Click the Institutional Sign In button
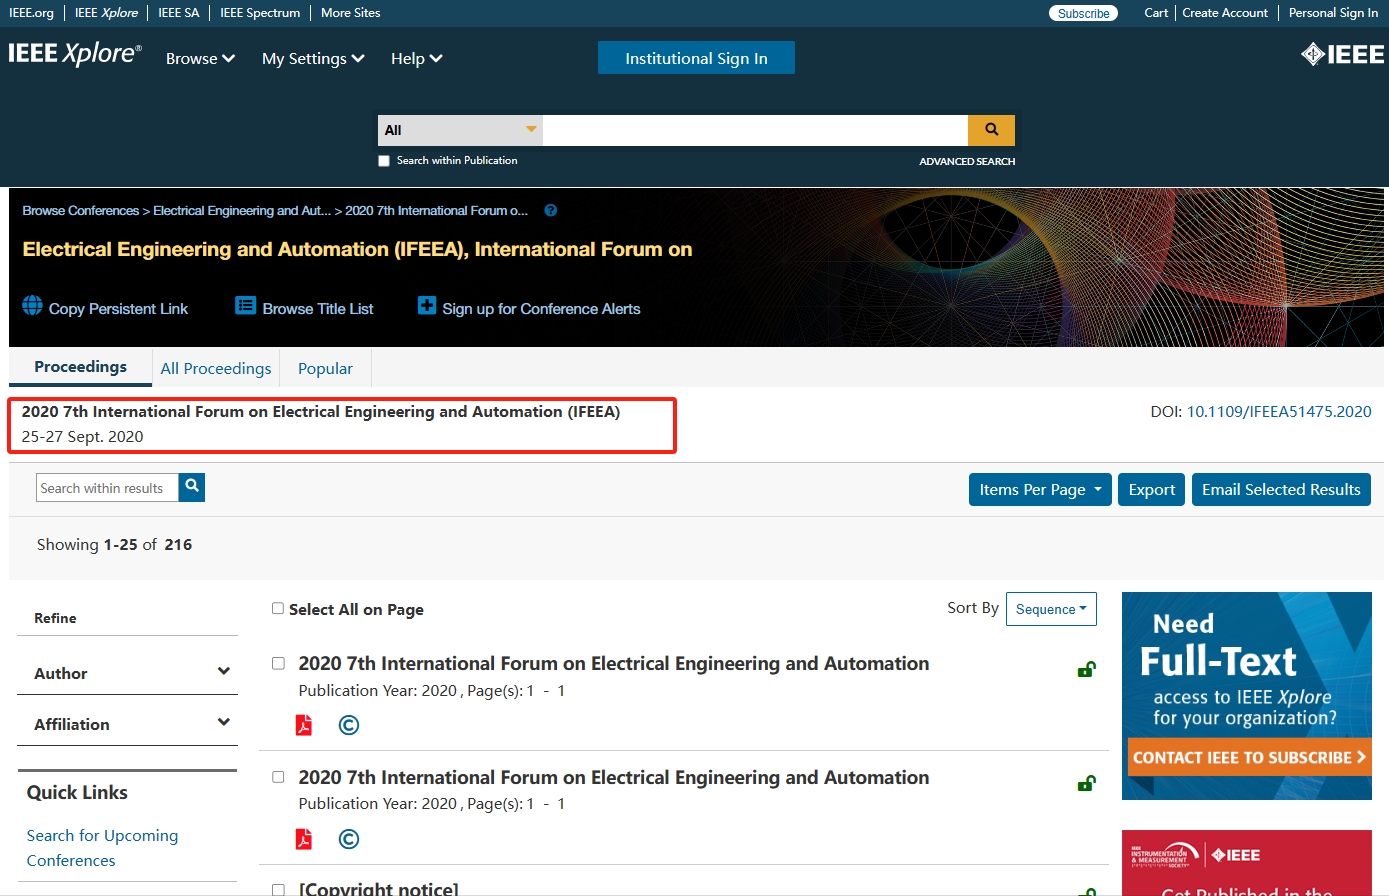 pos(696,58)
